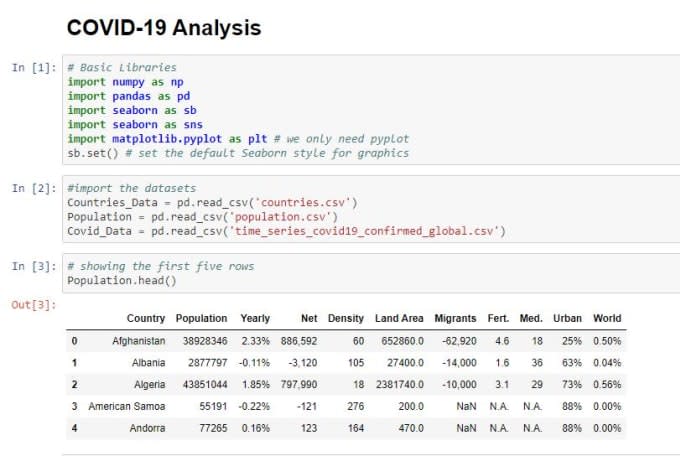This screenshot has width=680, height=456.
Task: Click the net change value 797,990
Action: pos(299,384)
